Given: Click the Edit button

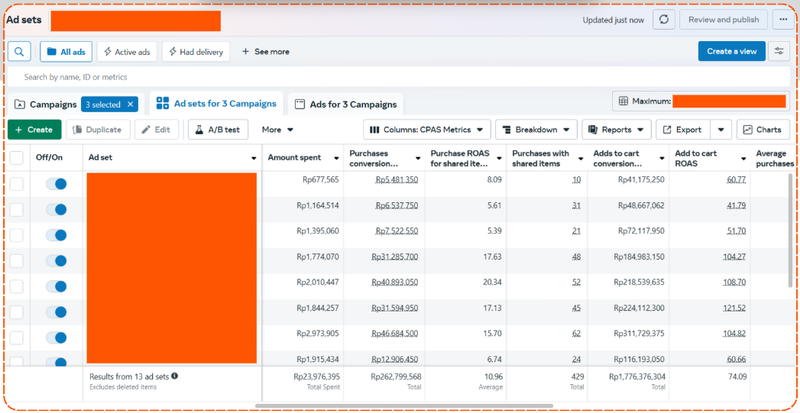Looking at the screenshot, I should coord(157,130).
